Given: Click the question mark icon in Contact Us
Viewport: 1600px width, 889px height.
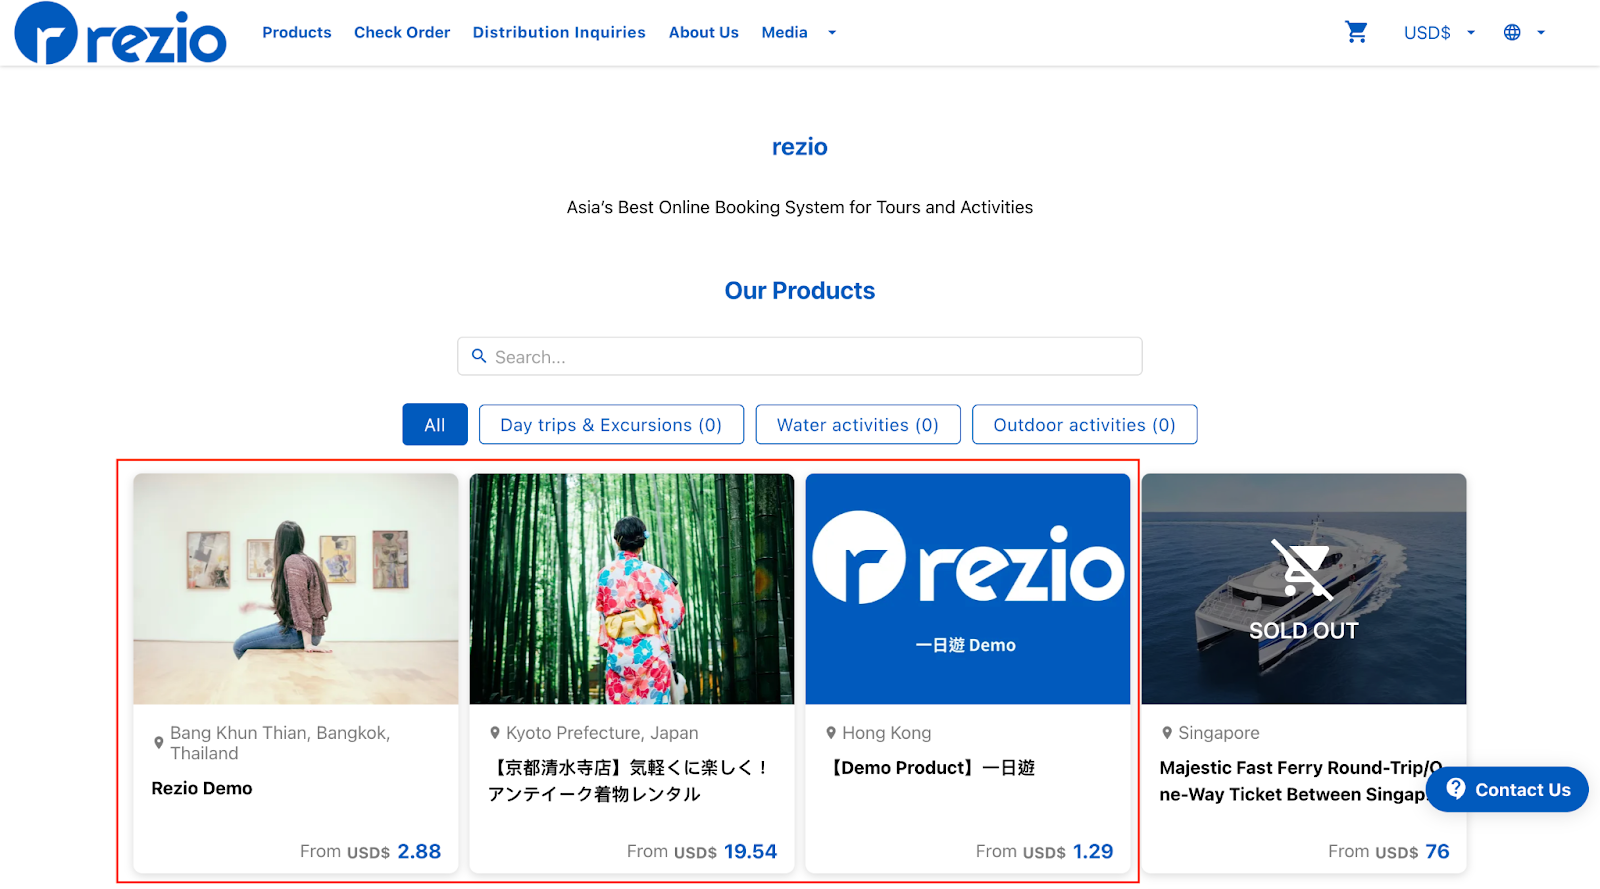Looking at the screenshot, I should click(1456, 789).
